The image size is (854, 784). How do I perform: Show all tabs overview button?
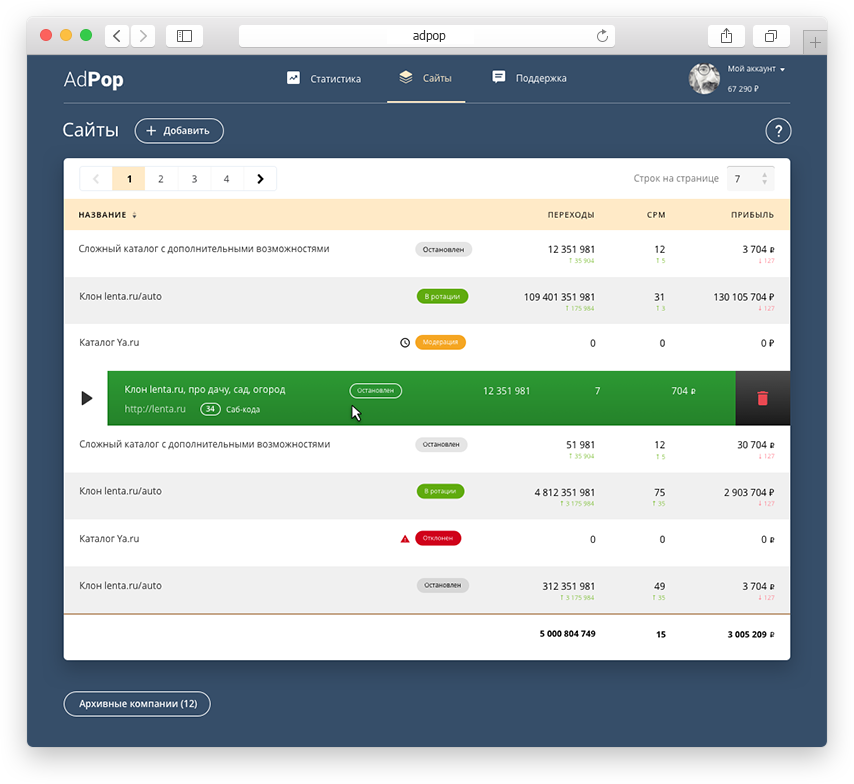771,36
